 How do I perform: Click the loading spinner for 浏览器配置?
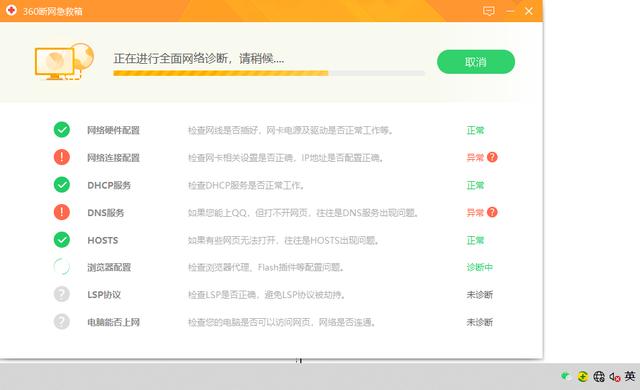coord(62,267)
